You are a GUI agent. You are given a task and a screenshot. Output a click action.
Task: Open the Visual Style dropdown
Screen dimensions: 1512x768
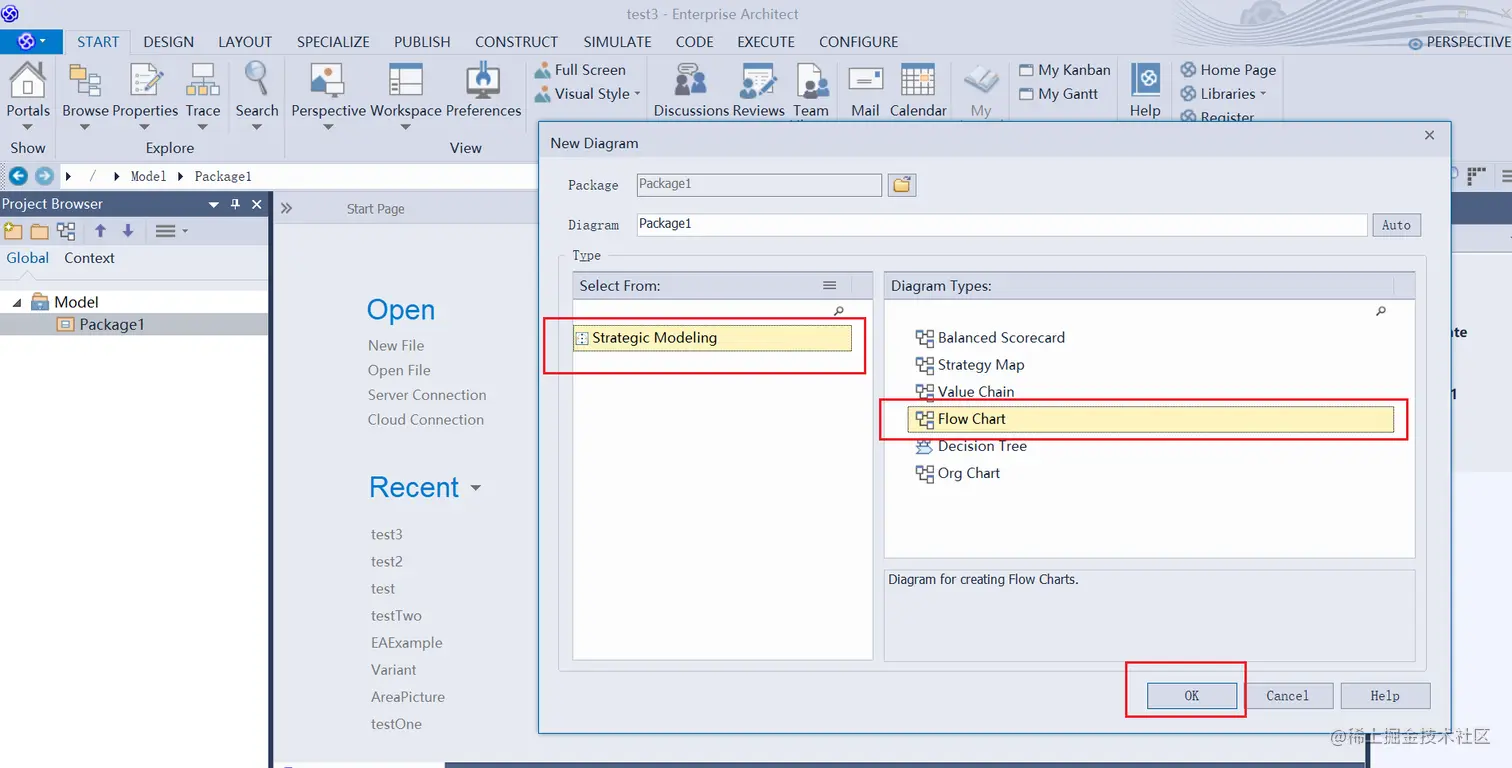pos(587,94)
